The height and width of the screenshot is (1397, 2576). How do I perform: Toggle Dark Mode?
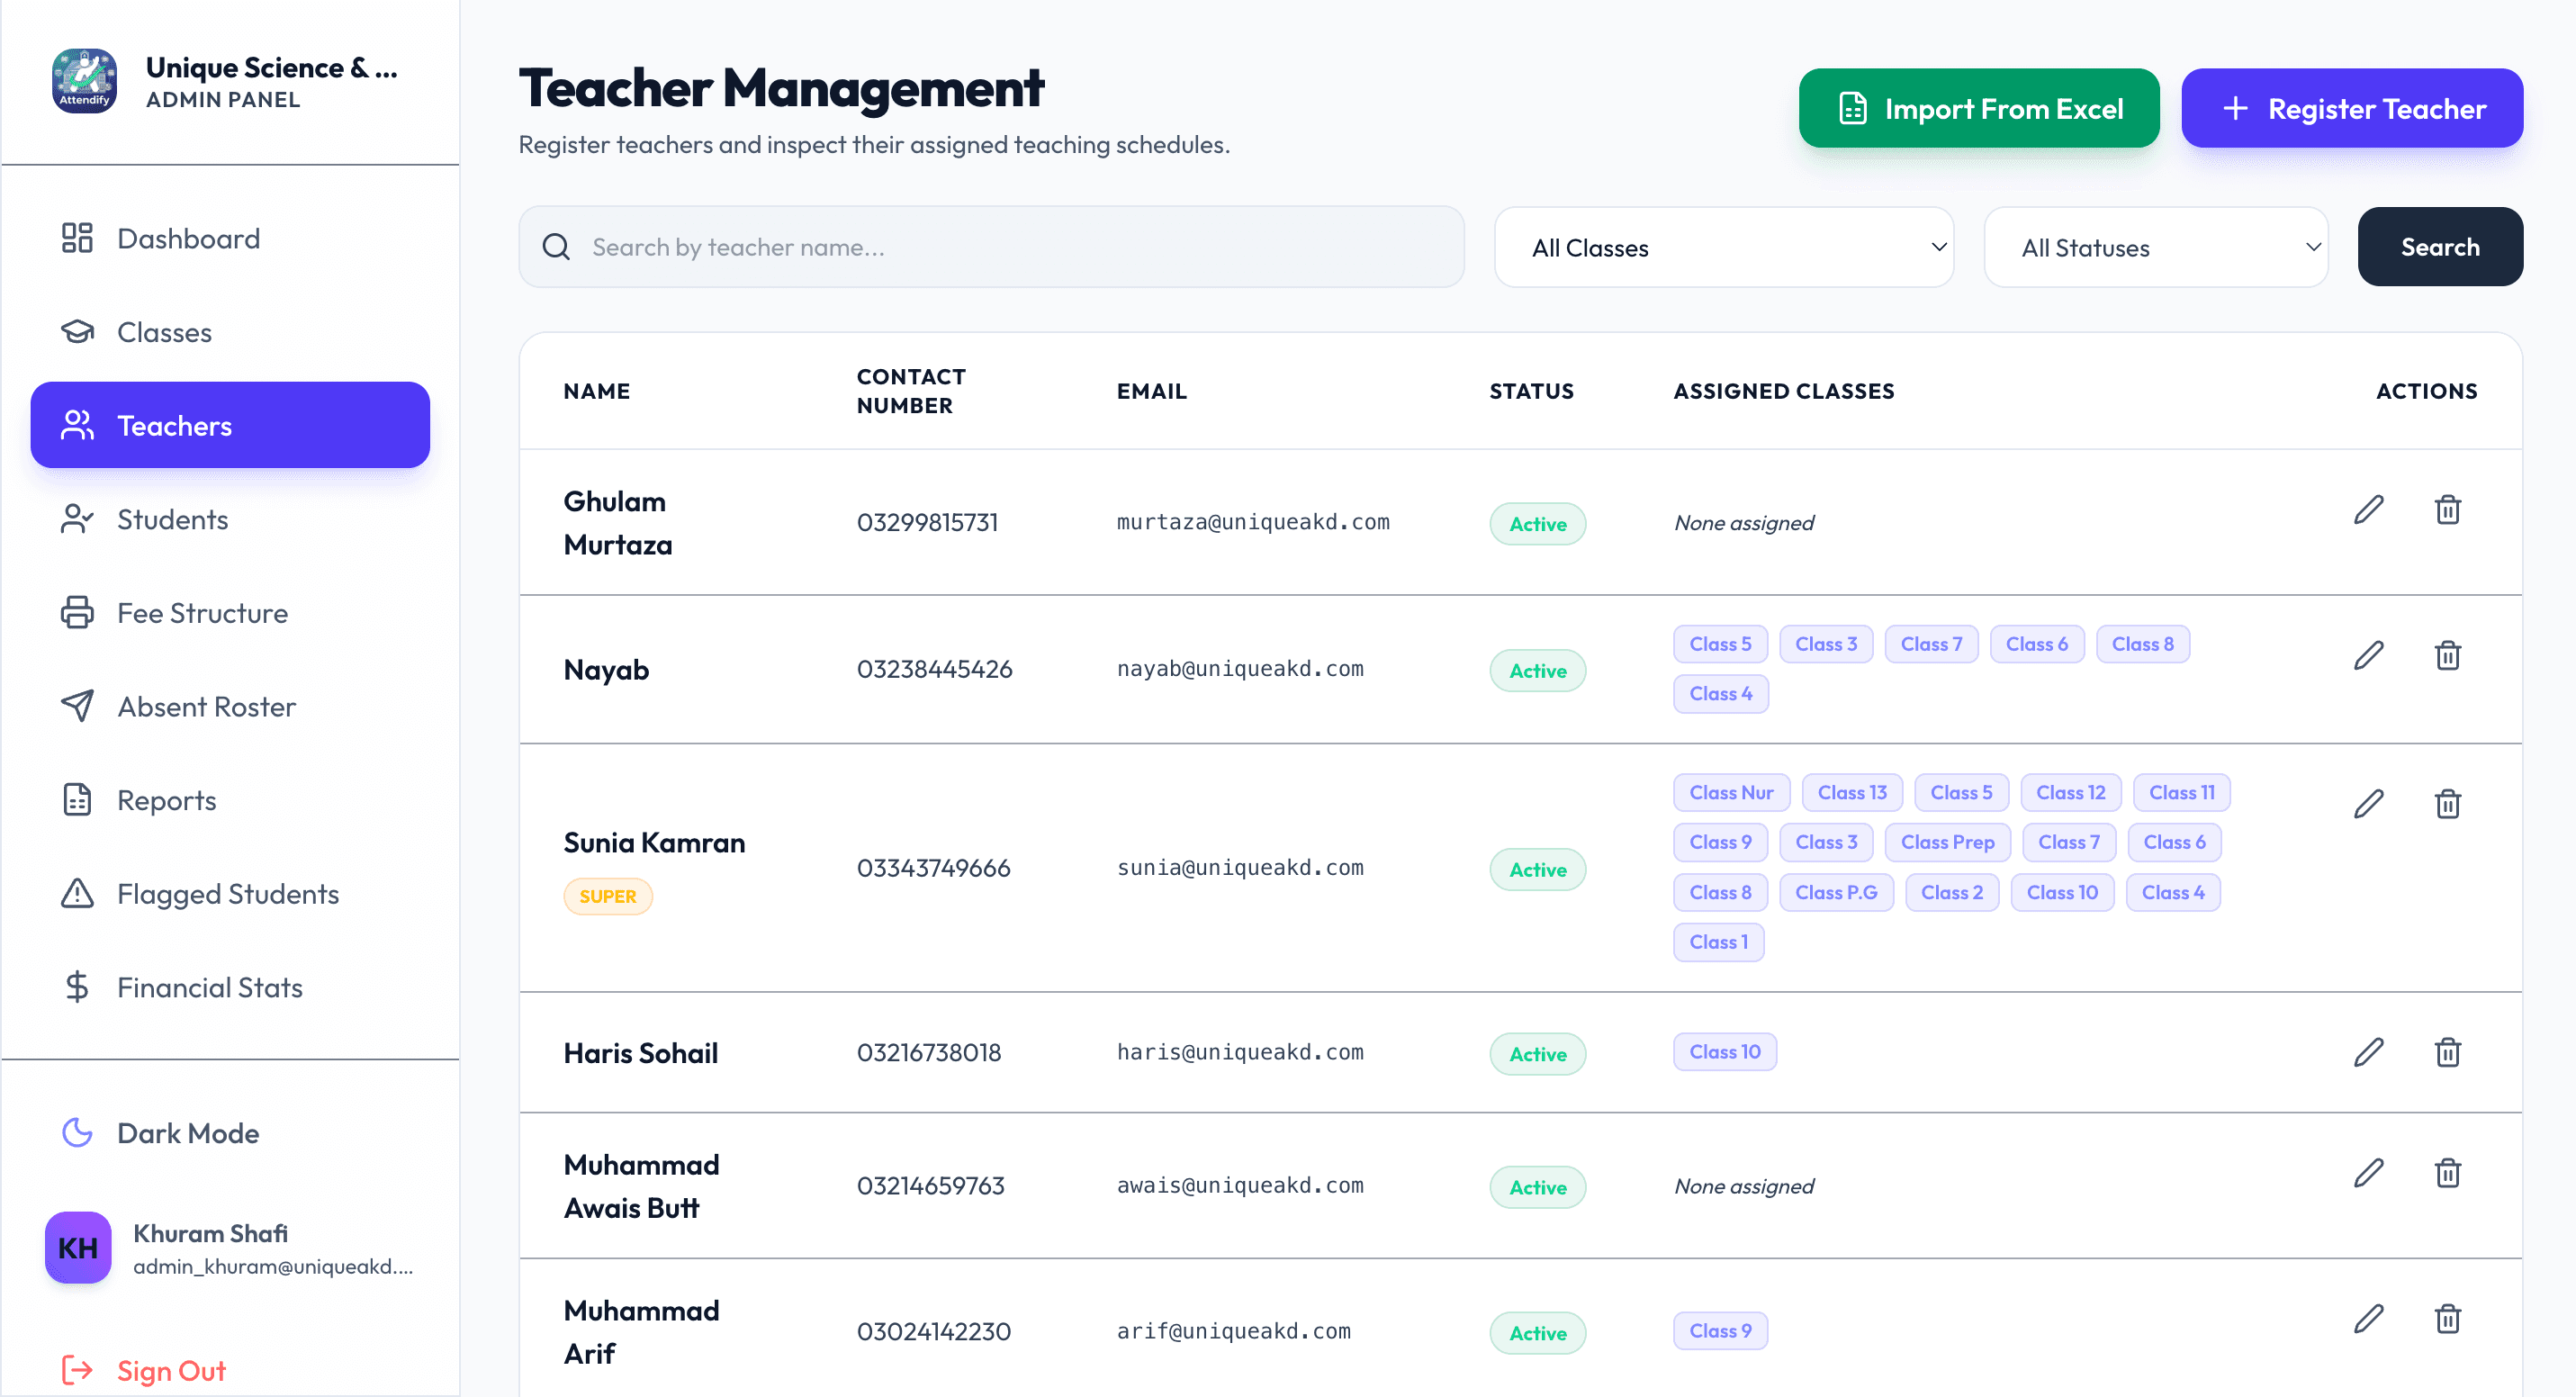230,1133
